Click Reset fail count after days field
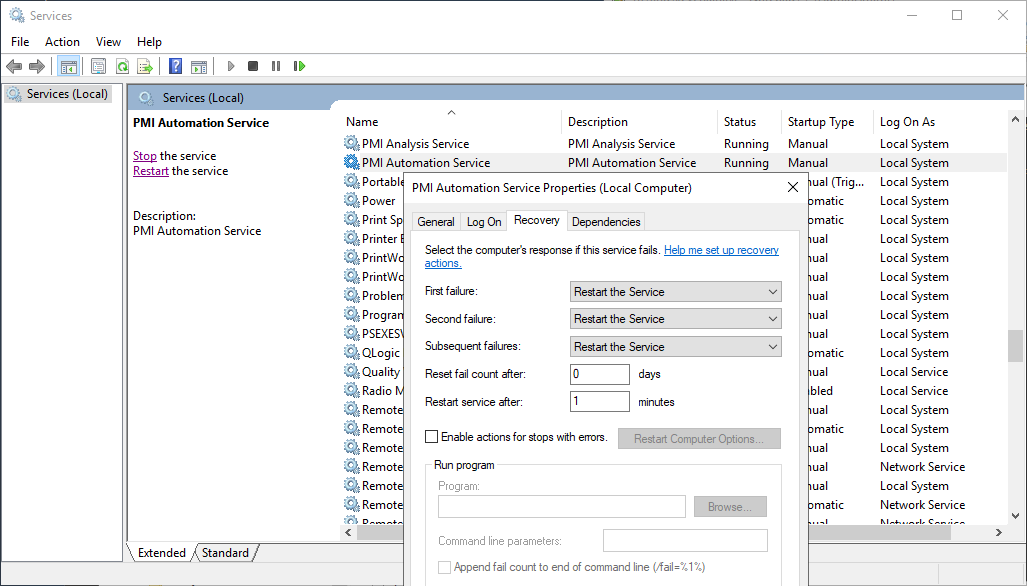Image resolution: width=1027 pixels, height=586 pixels. (x=599, y=374)
